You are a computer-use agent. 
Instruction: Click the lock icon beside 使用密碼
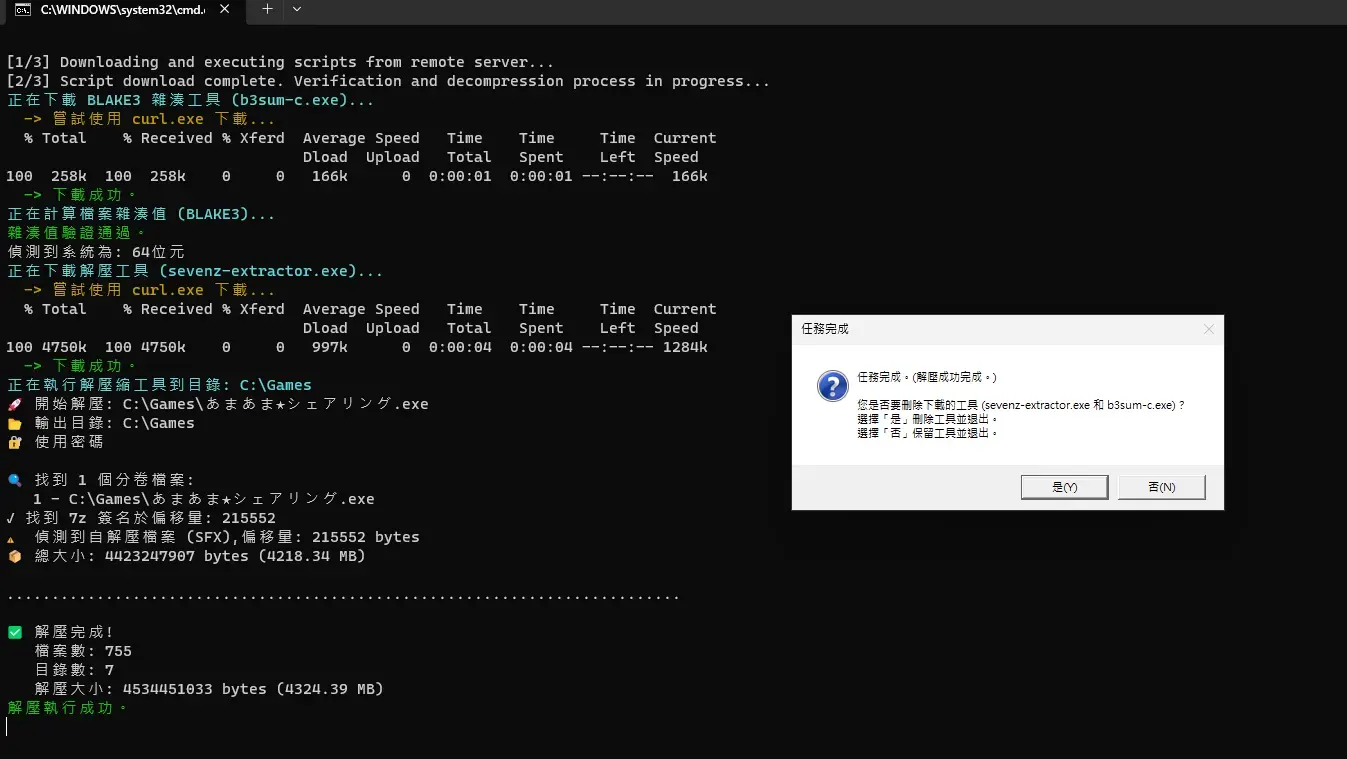(14, 442)
